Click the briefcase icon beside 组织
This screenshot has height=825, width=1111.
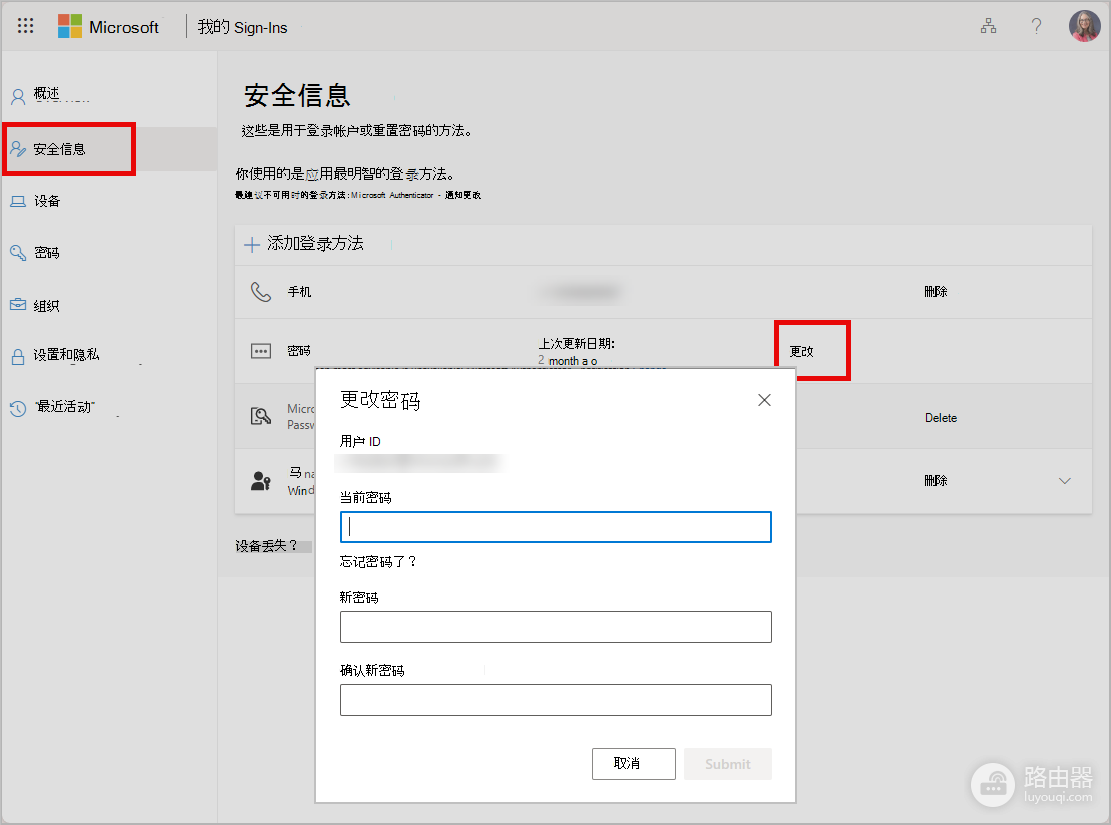(x=18, y=305)
